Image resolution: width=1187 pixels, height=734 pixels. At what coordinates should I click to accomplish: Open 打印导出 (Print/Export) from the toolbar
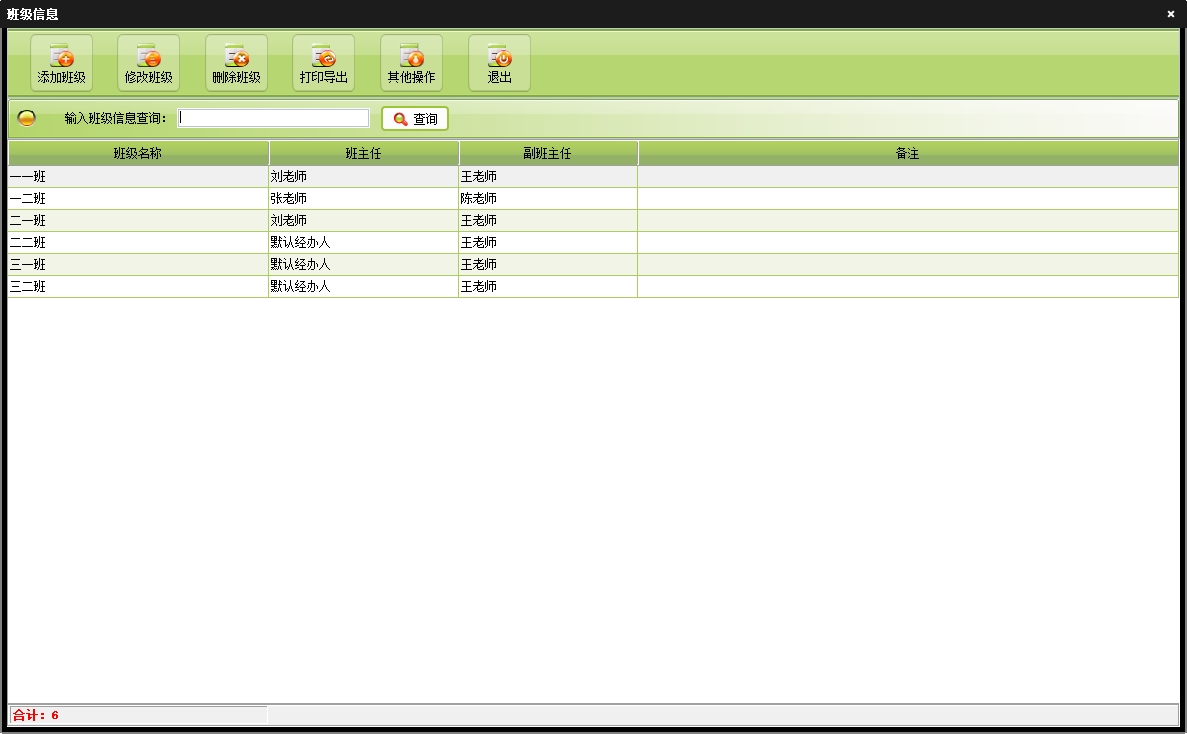(323, 63)
